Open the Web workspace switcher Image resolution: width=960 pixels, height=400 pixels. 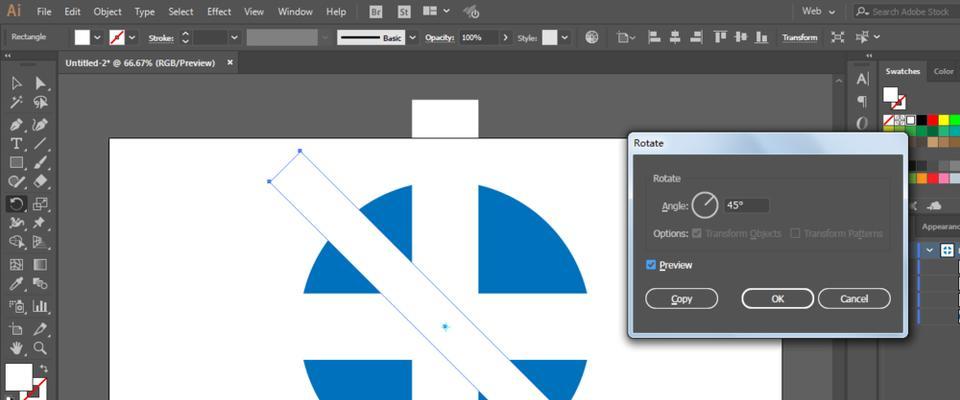819,11
